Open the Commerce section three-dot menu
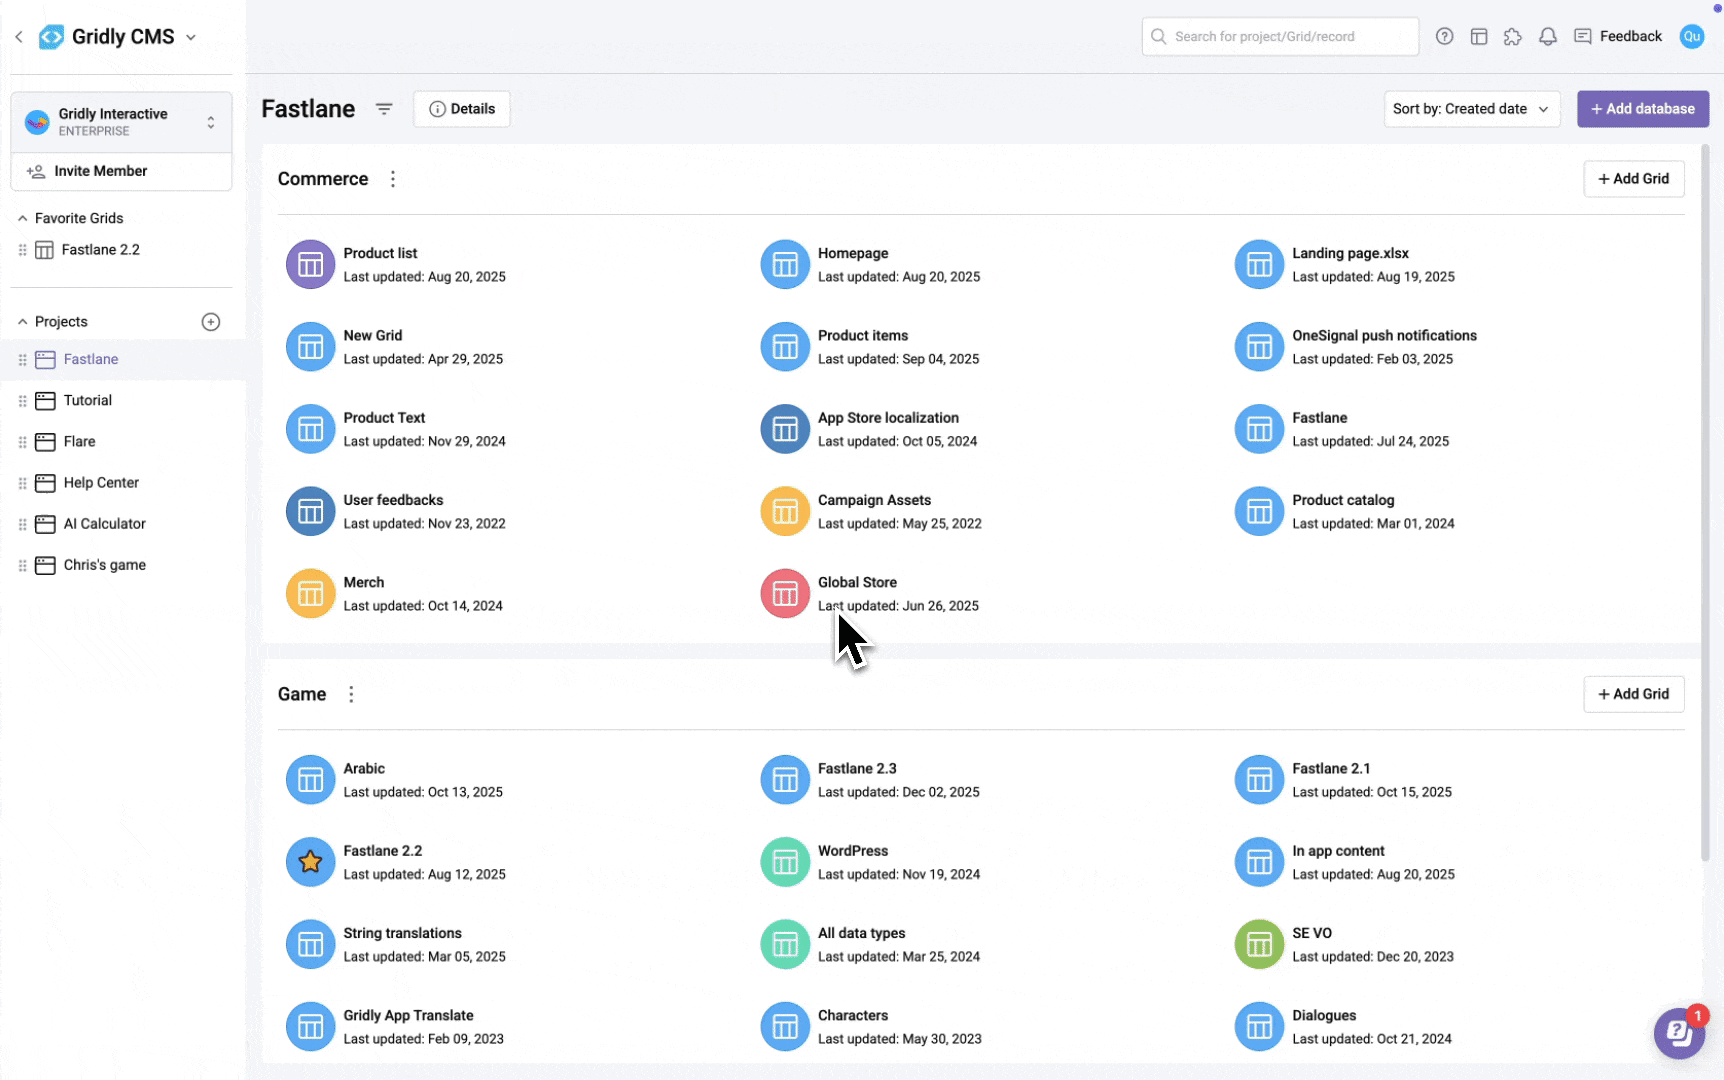1724x1080 pixels. (392, 178)
